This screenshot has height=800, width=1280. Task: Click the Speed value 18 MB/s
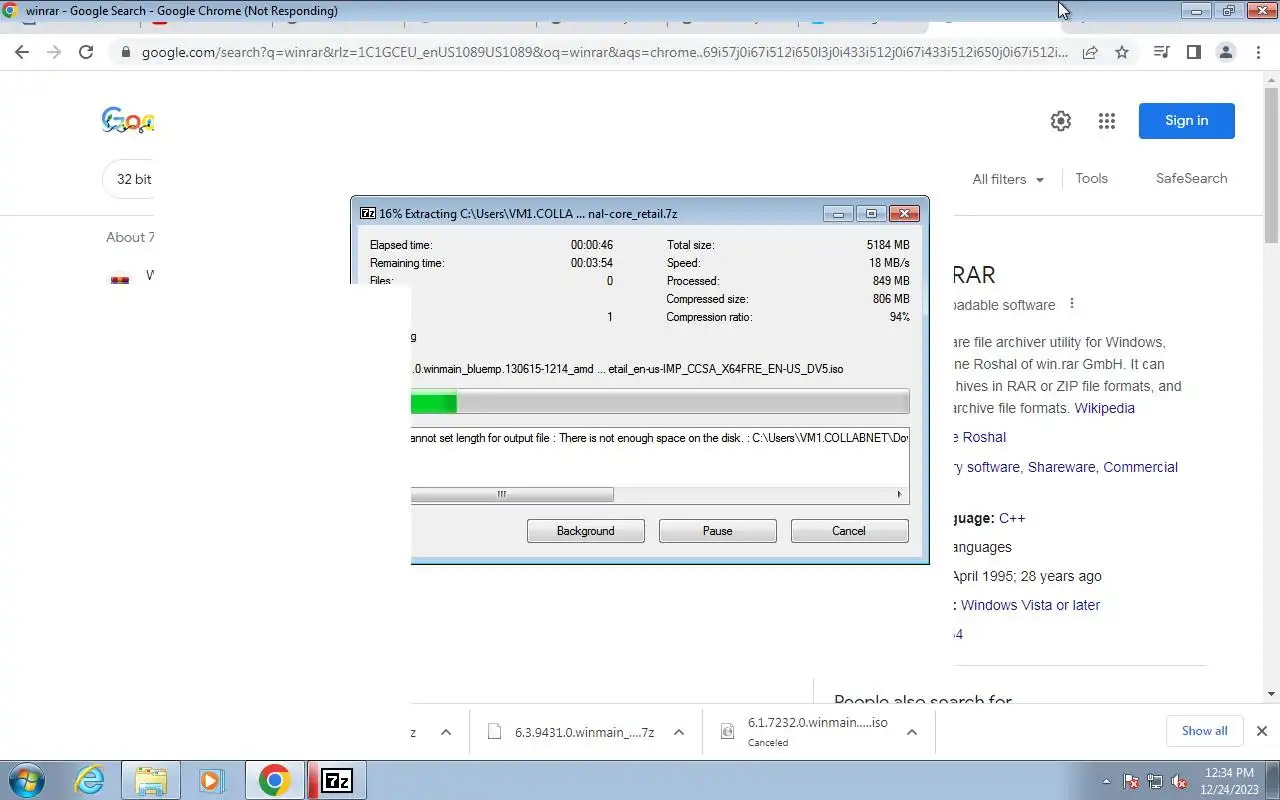click(x=889, y=263)
